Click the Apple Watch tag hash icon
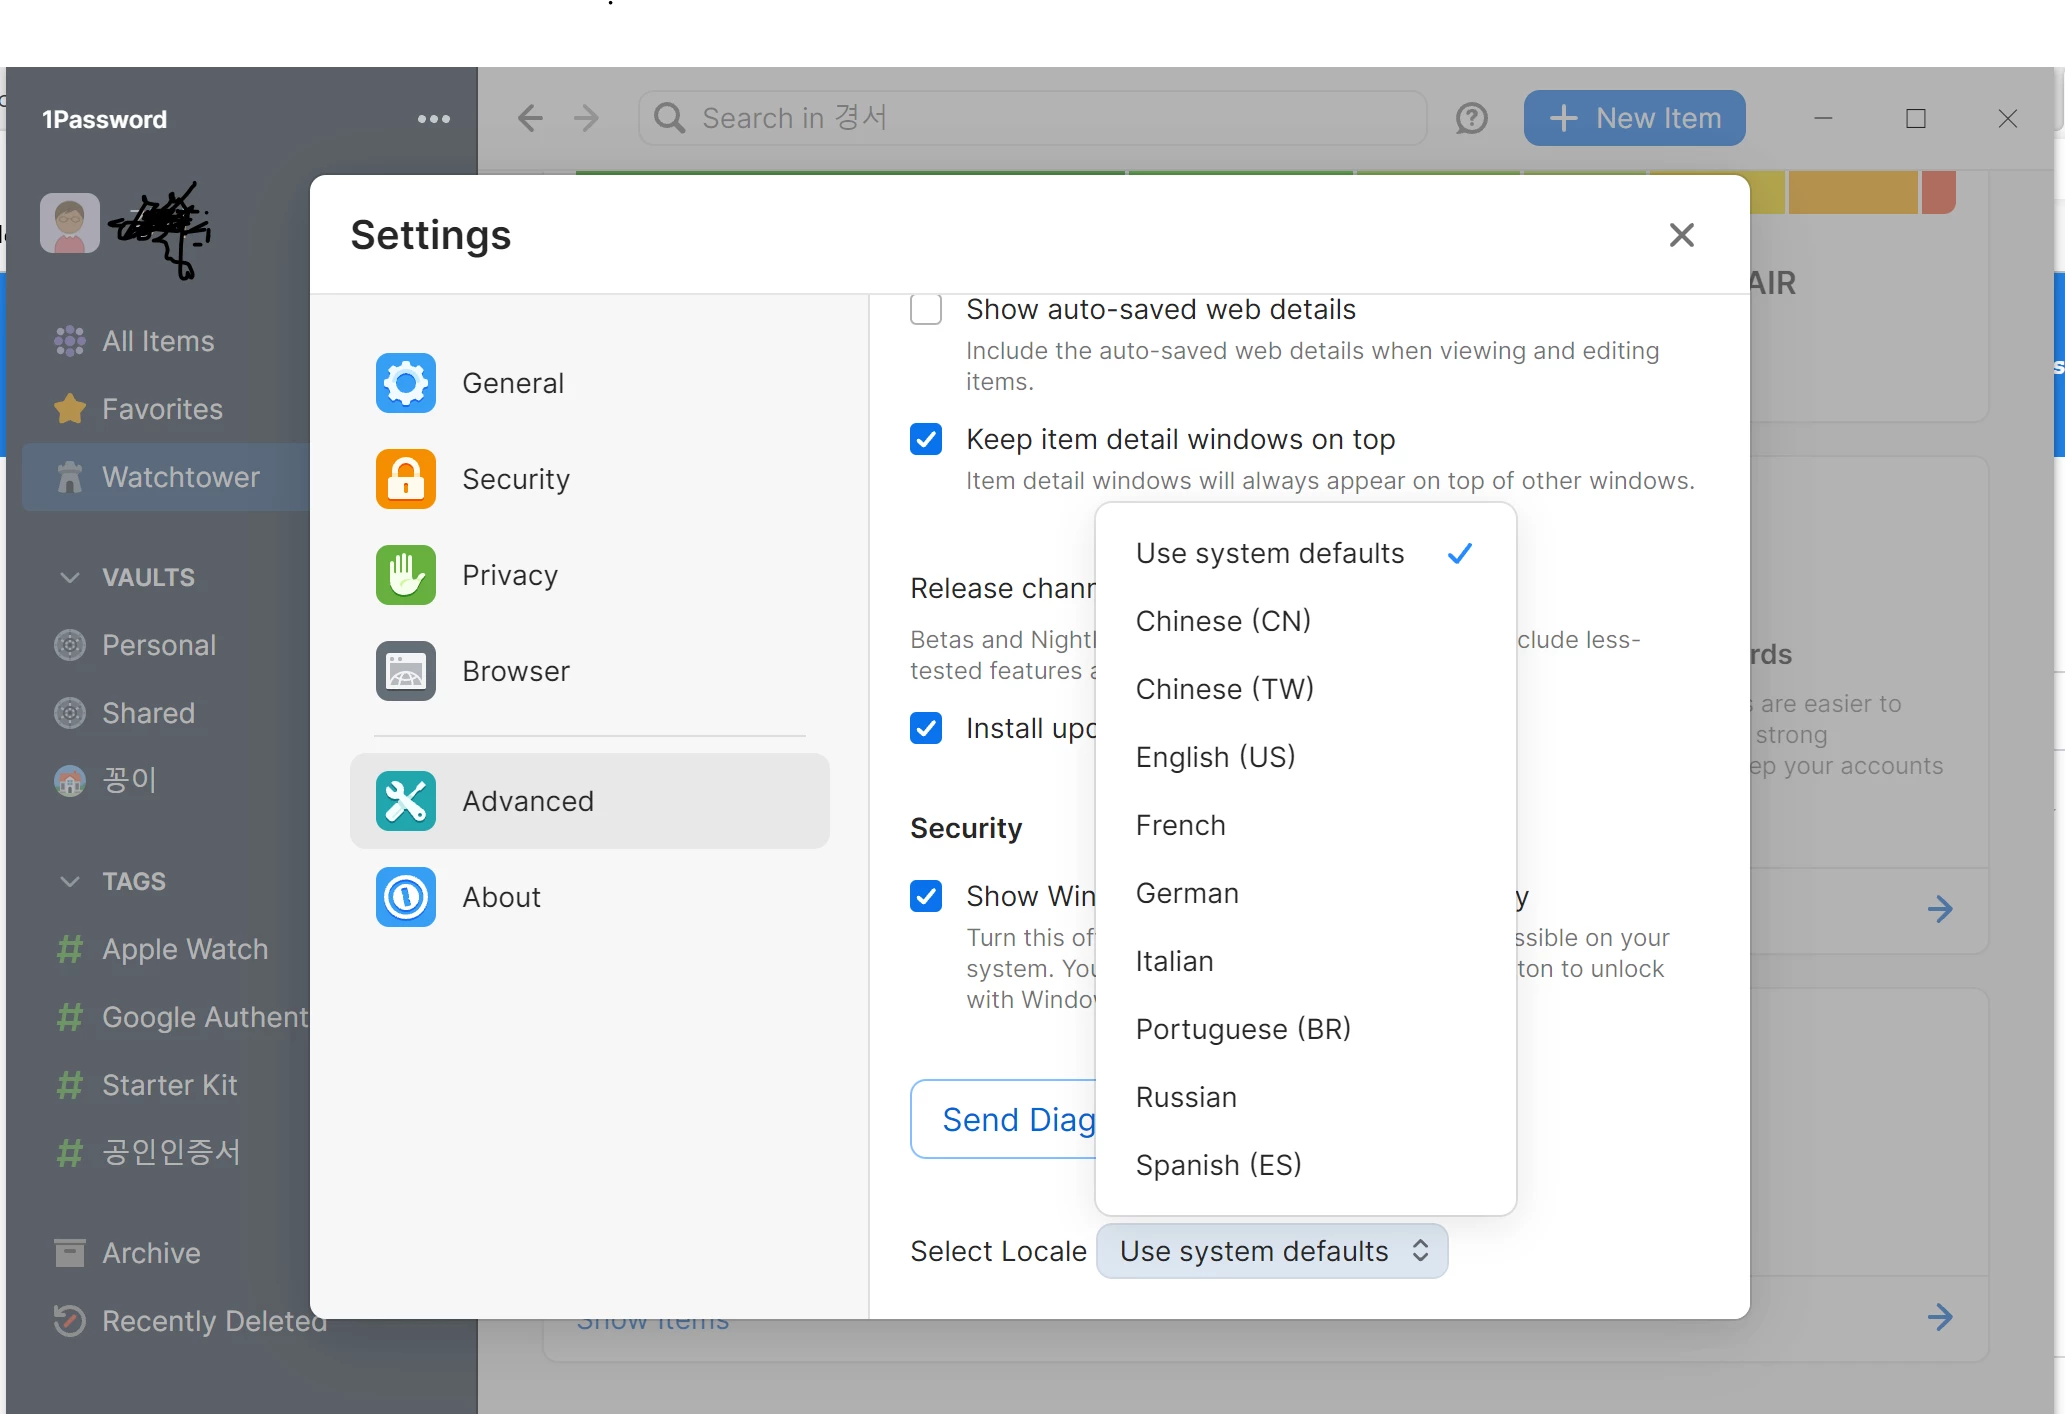The height and width of the screenshot is (1414, 2065). (70, 949)
